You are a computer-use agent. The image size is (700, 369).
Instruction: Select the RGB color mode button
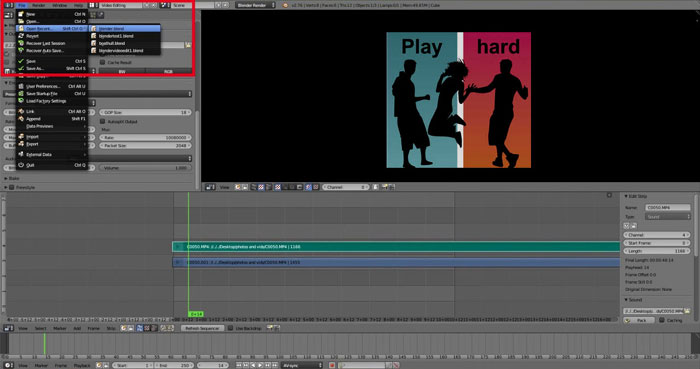tap(168, 71)
